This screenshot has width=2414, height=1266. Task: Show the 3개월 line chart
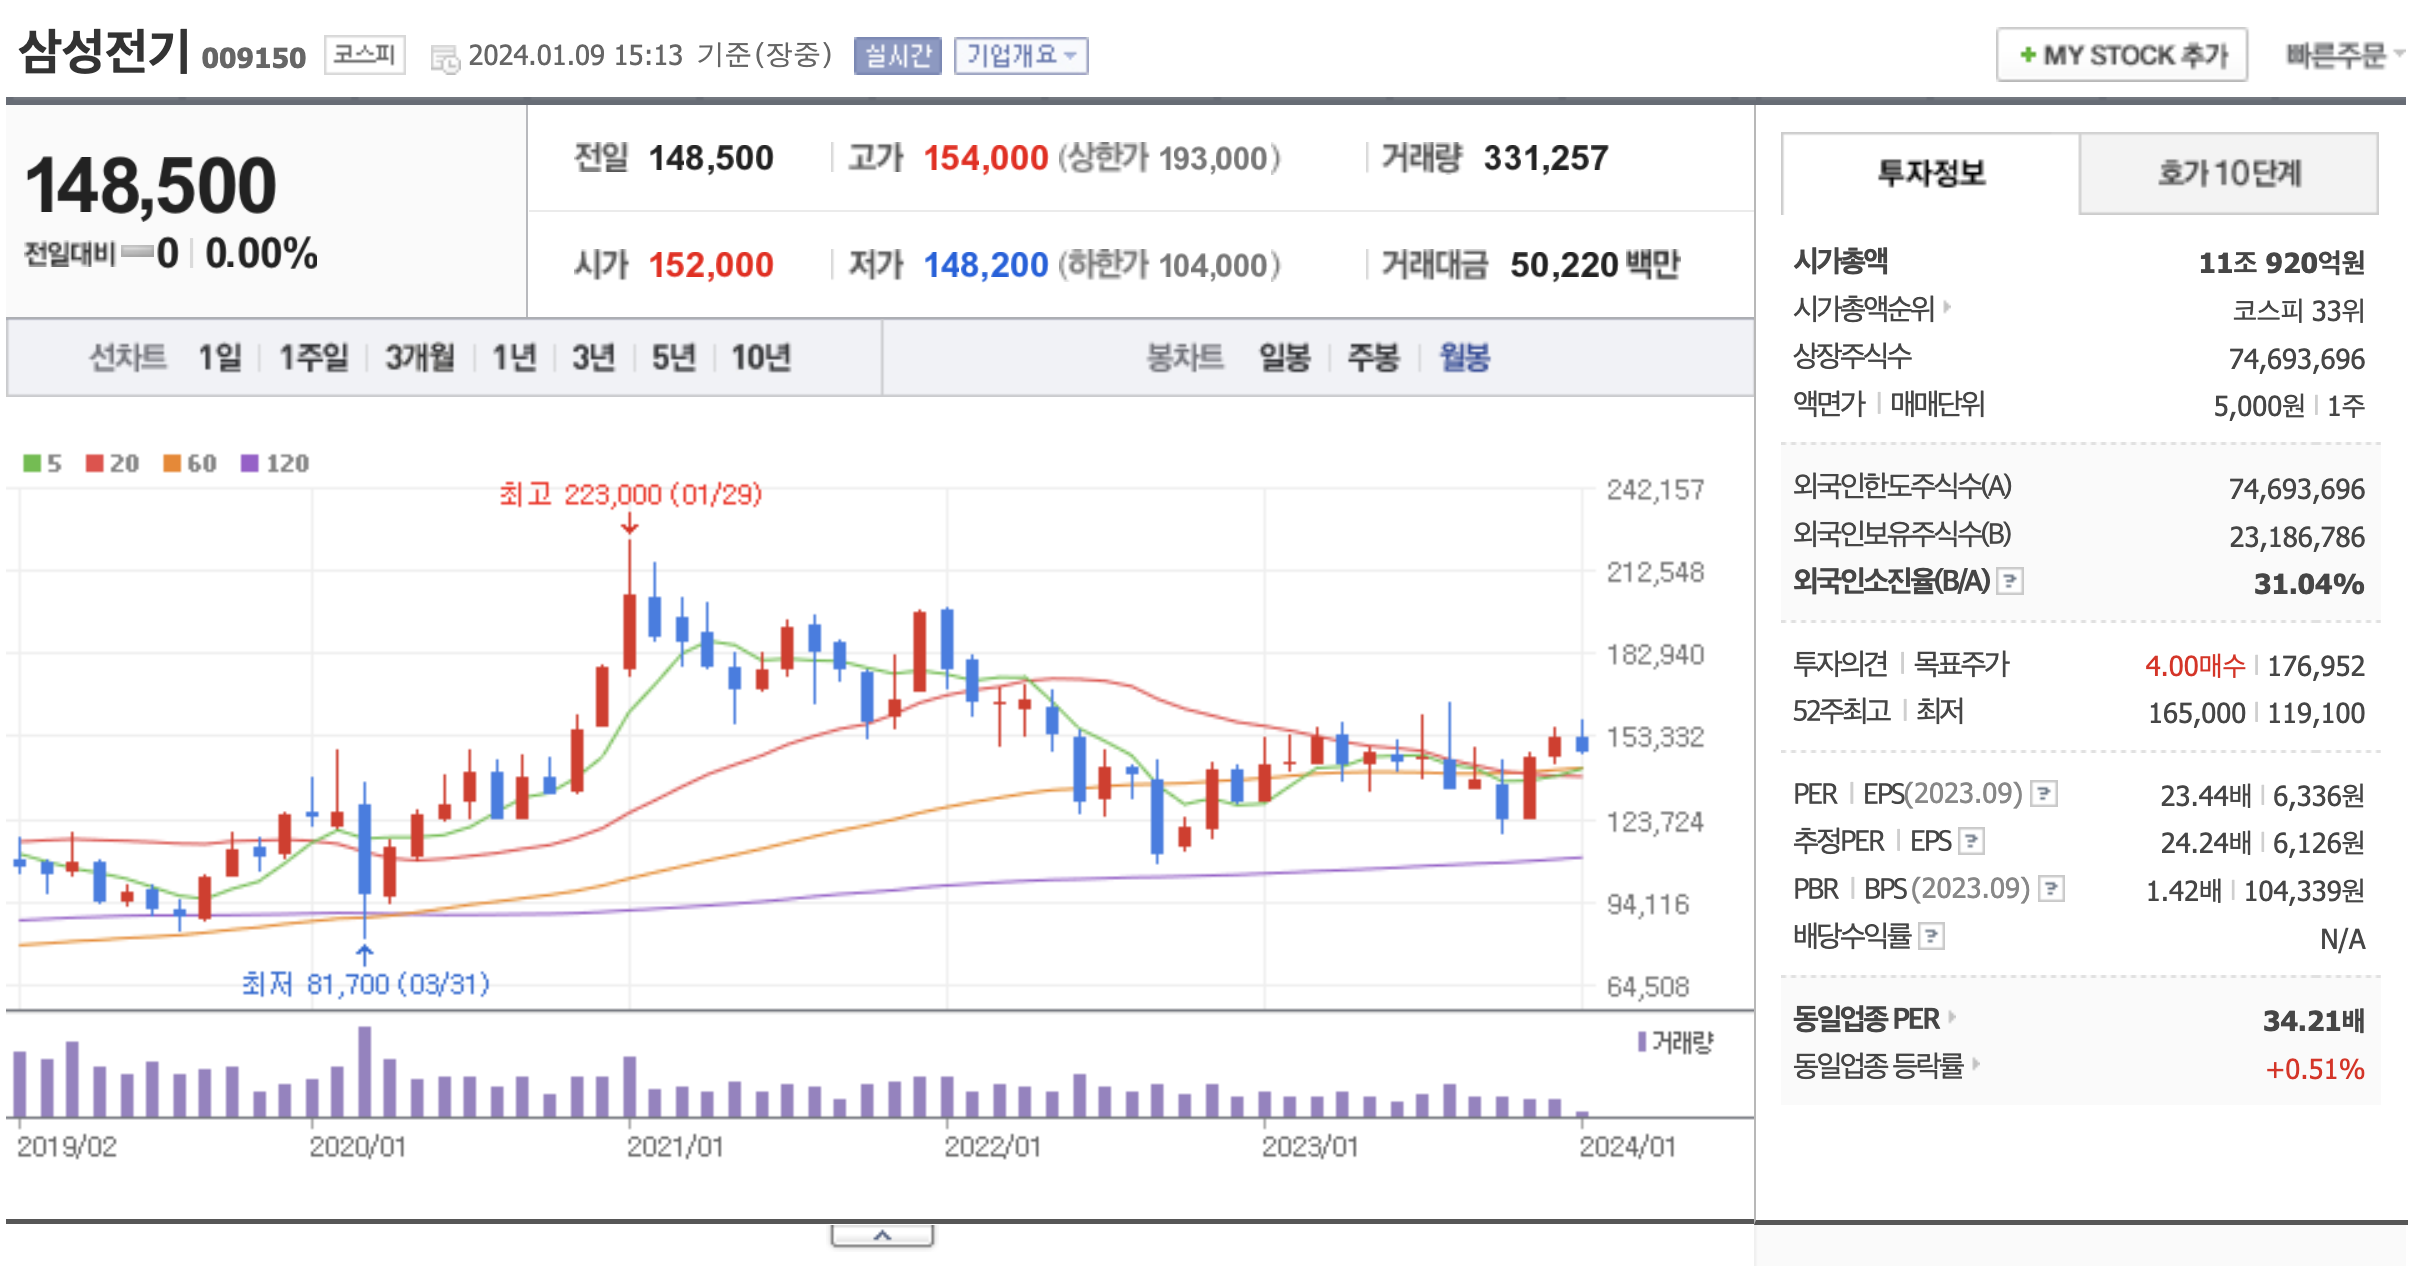point(420,357)
